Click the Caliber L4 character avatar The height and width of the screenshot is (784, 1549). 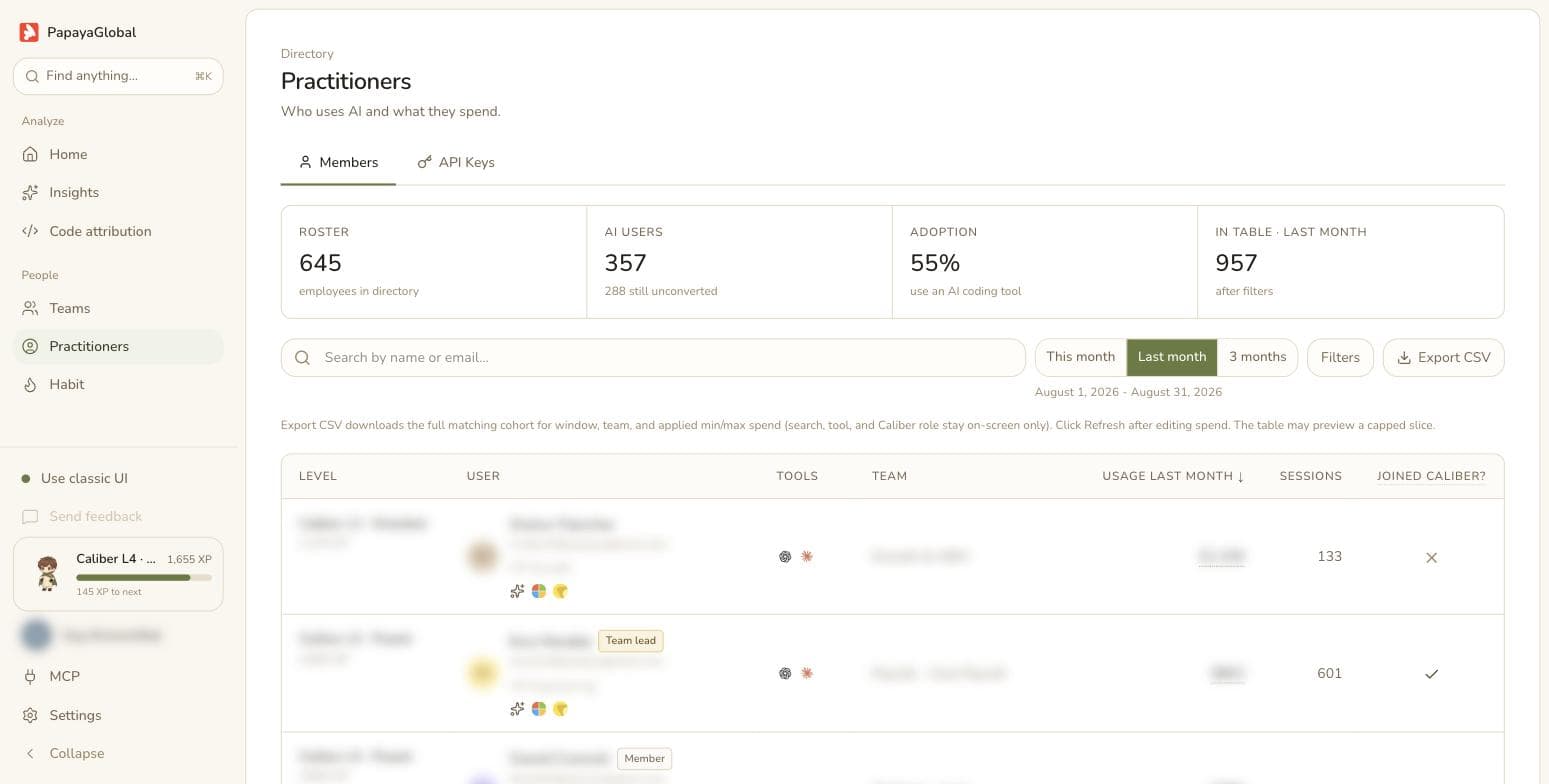(x=46, y=574)
